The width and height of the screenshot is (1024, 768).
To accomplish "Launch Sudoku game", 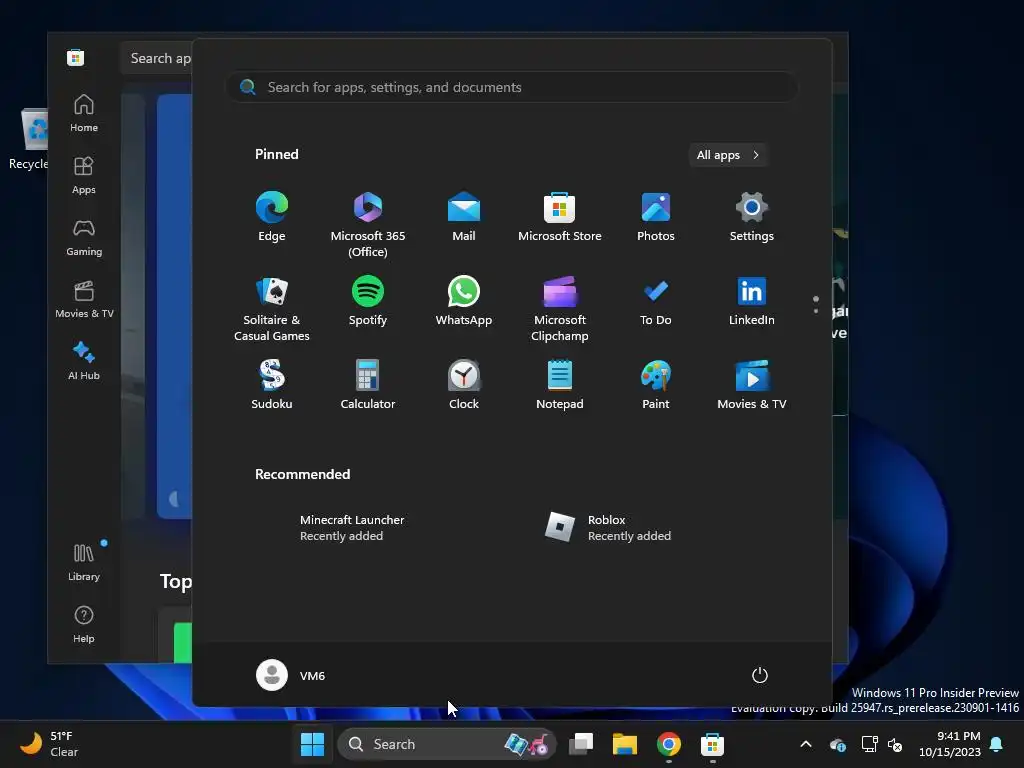I will pos(272,385).
